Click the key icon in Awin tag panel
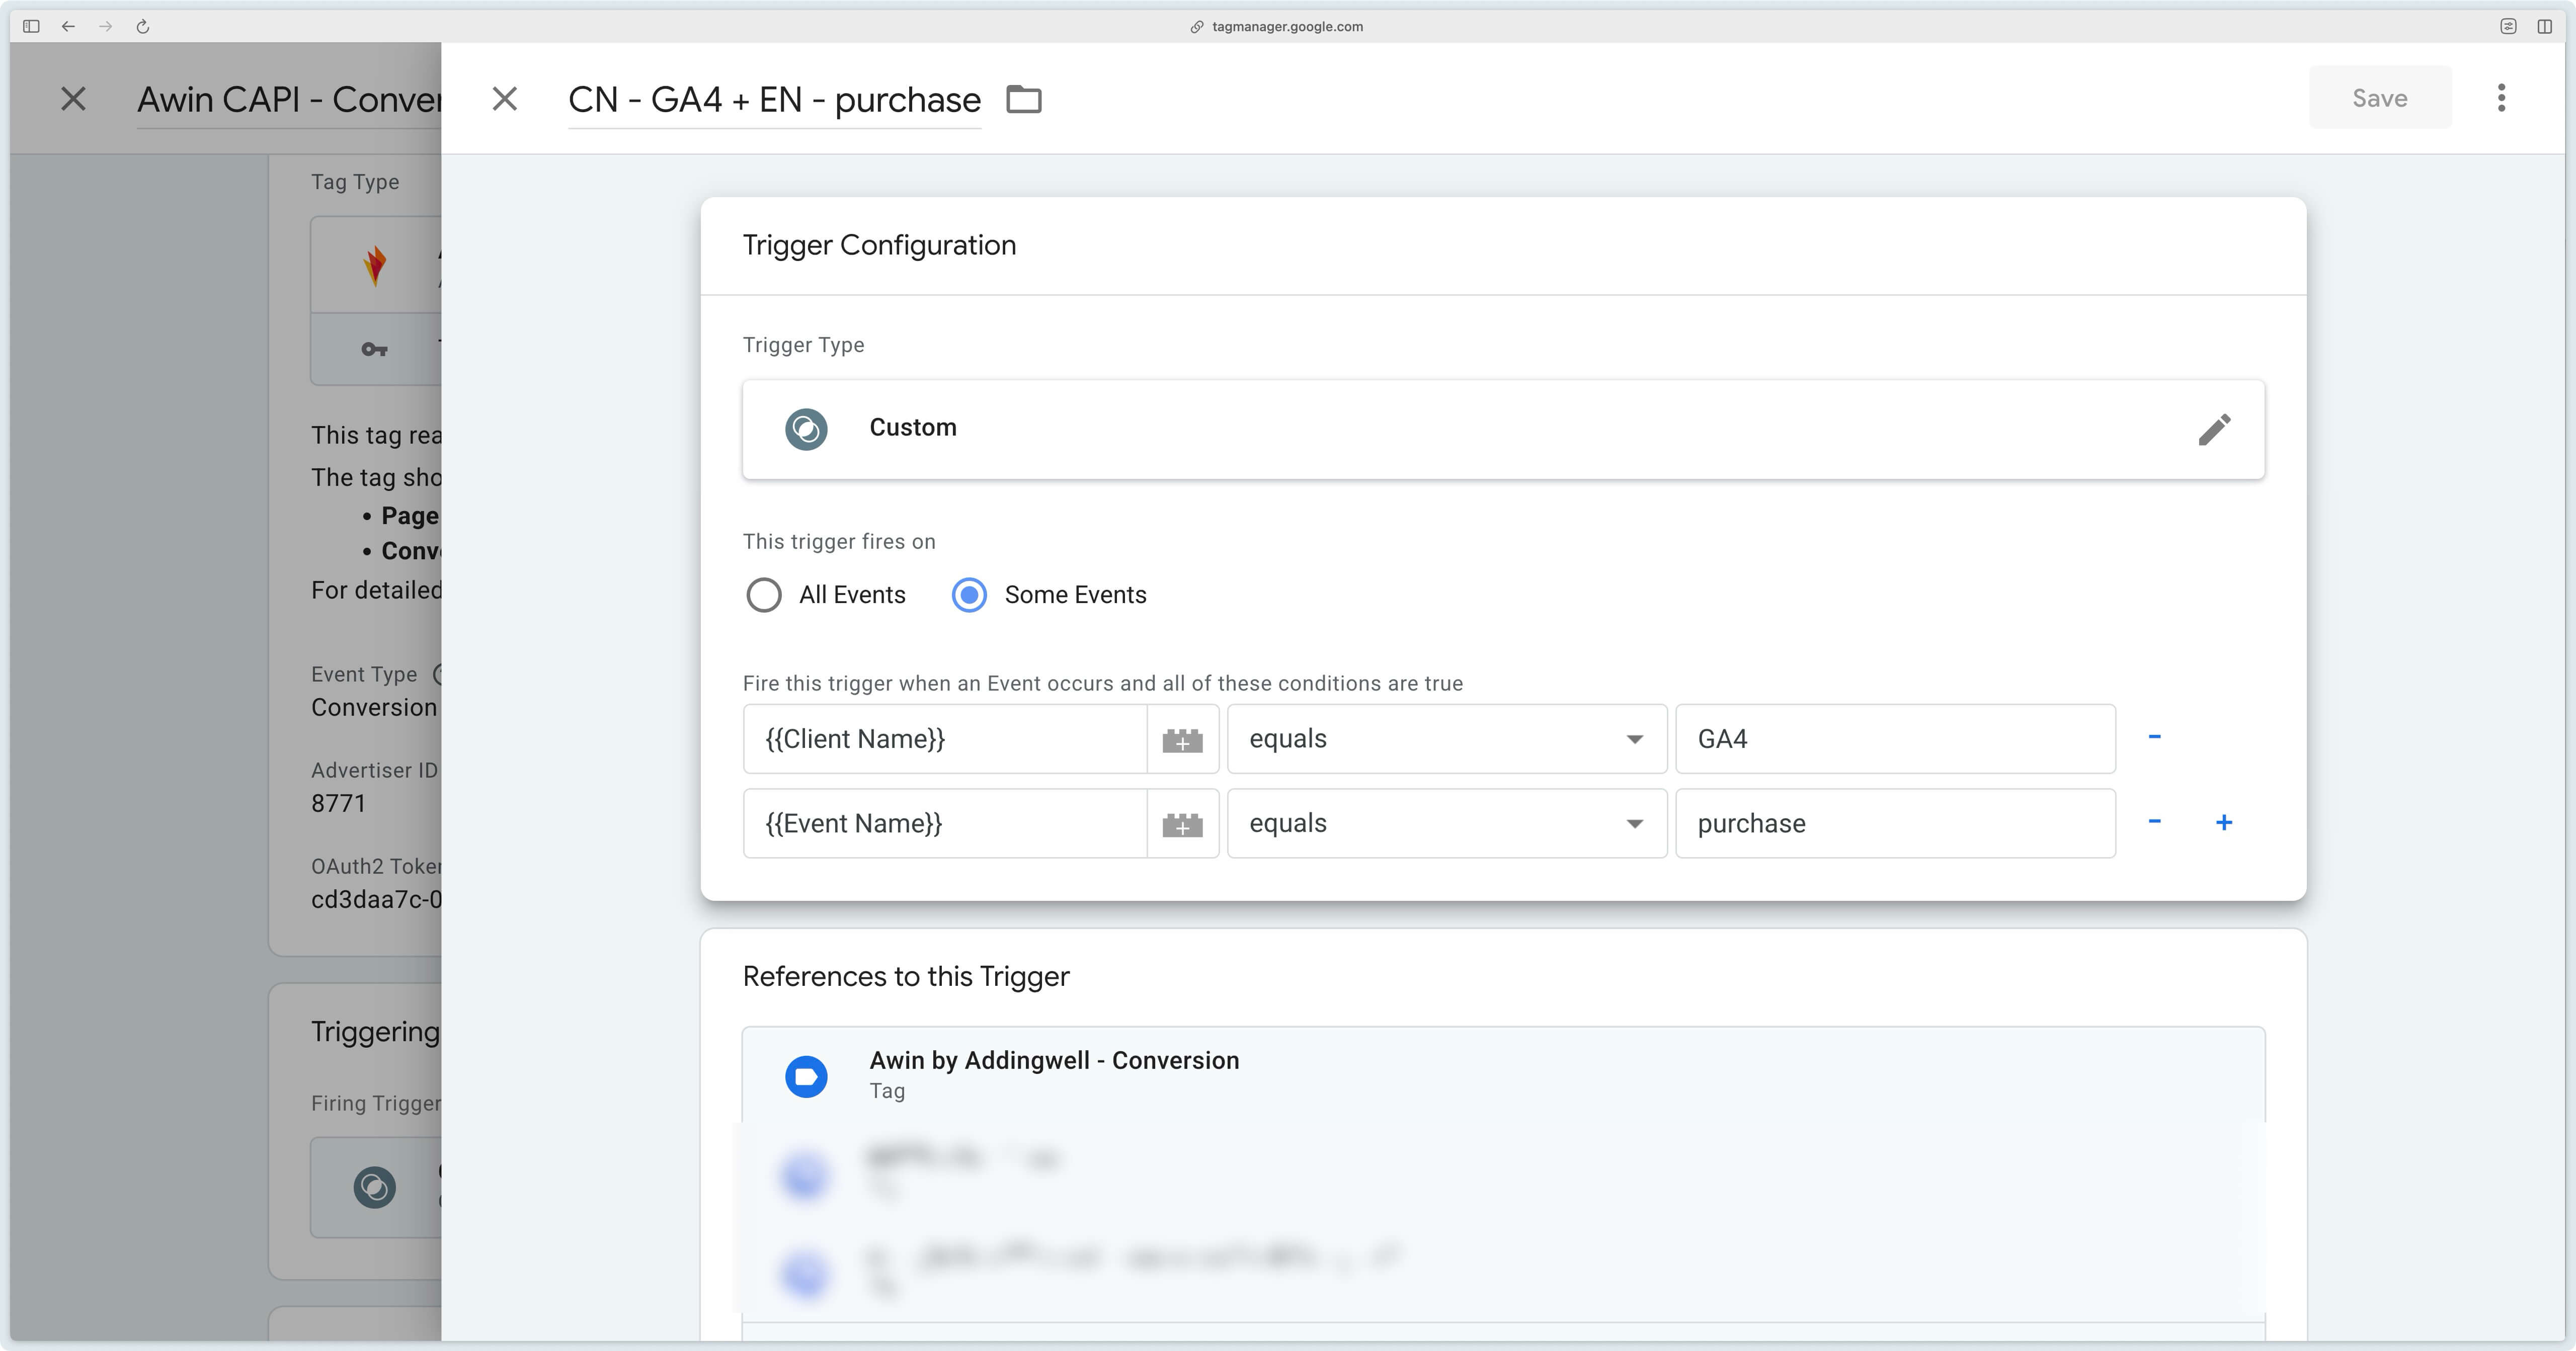2576x1351 pixels. click(x=374, y=349)
